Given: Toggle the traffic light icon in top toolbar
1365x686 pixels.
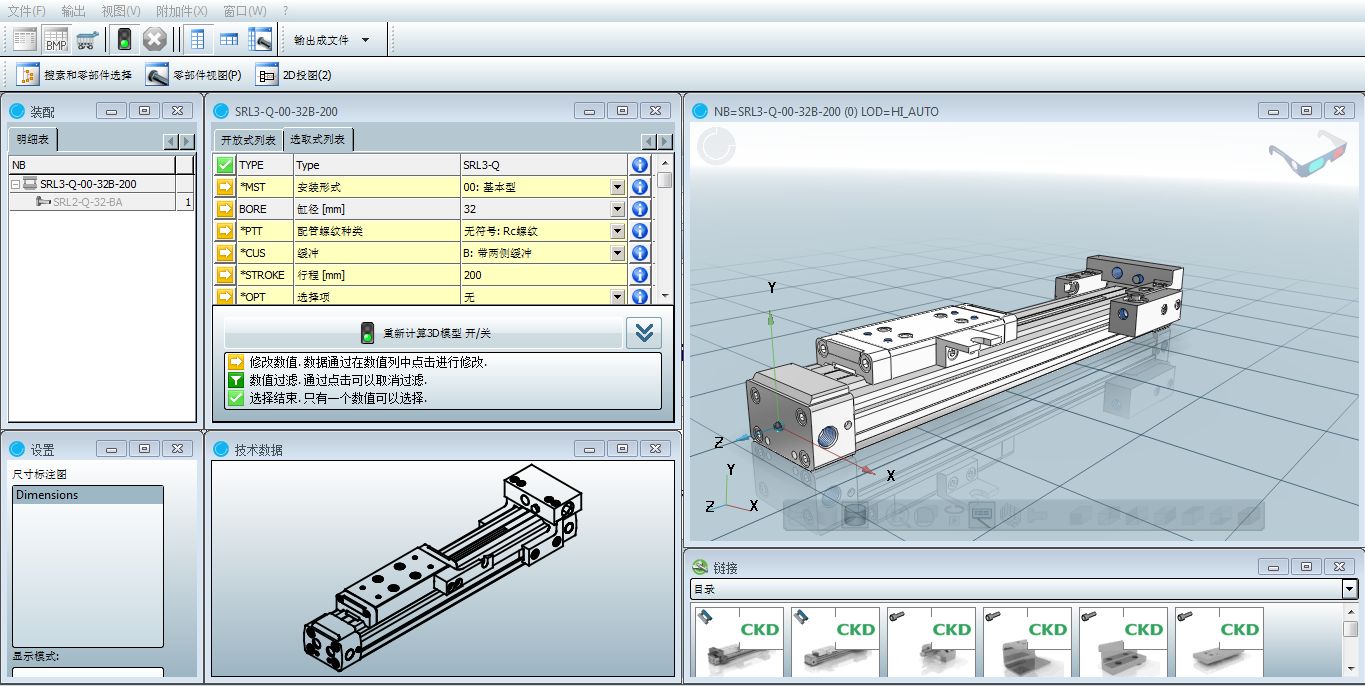Looking at the screenshot, I should pos(124,40).
